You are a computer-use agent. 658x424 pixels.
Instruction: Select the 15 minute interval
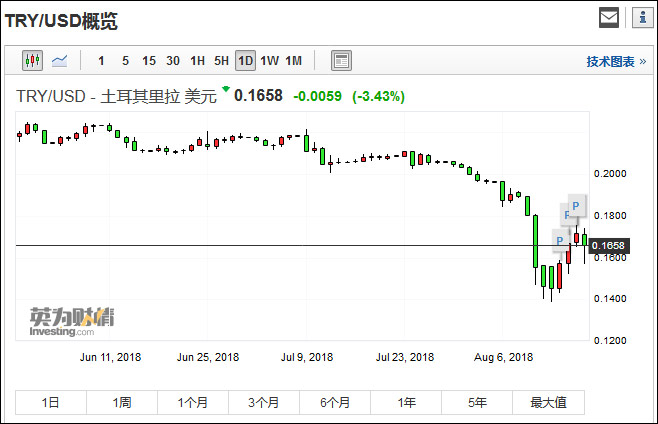[149, 61]
